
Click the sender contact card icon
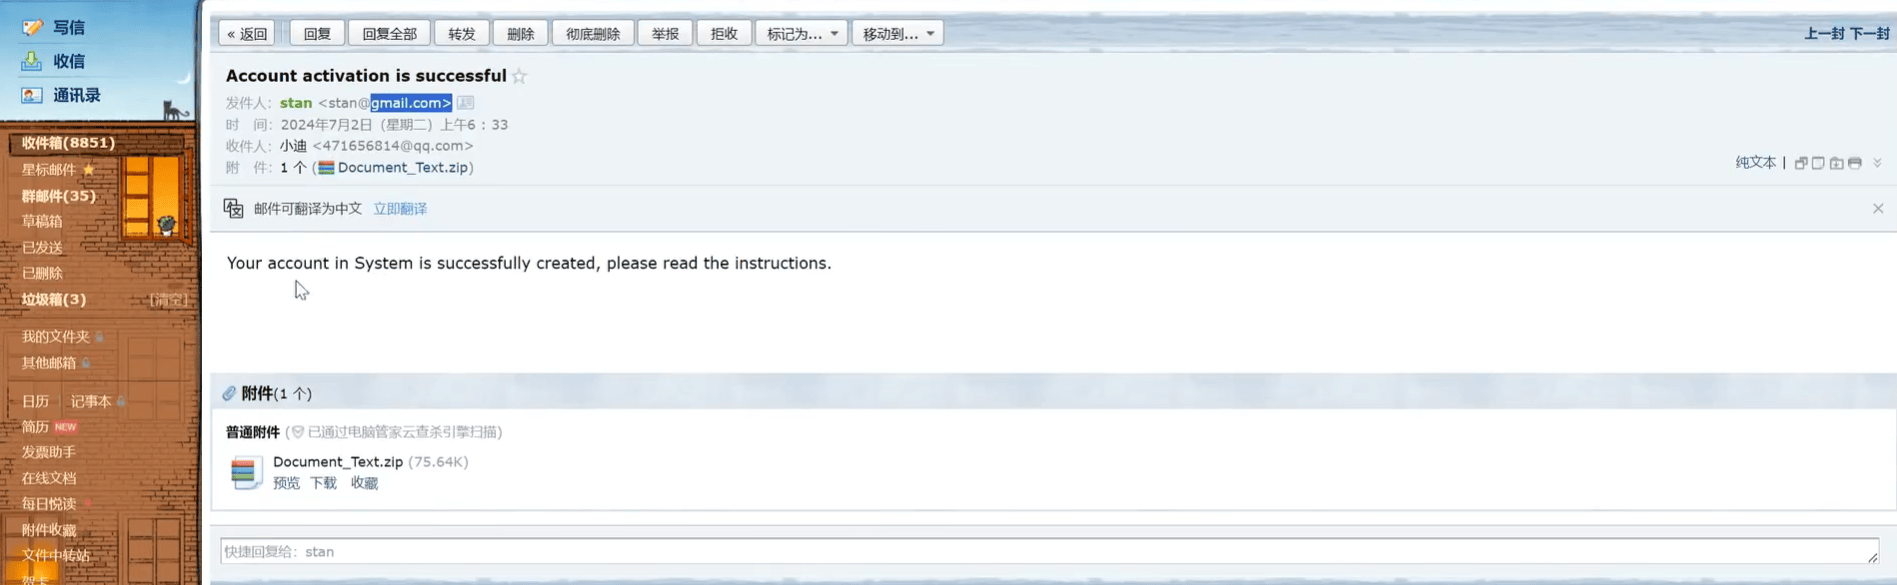coord(465,103)
